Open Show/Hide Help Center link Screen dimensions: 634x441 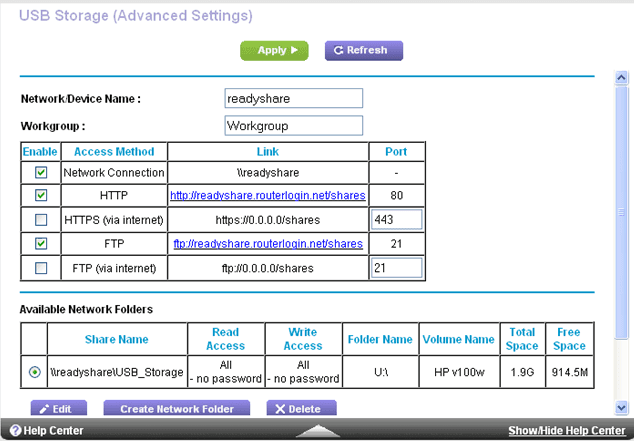click(x=566, y=431)
